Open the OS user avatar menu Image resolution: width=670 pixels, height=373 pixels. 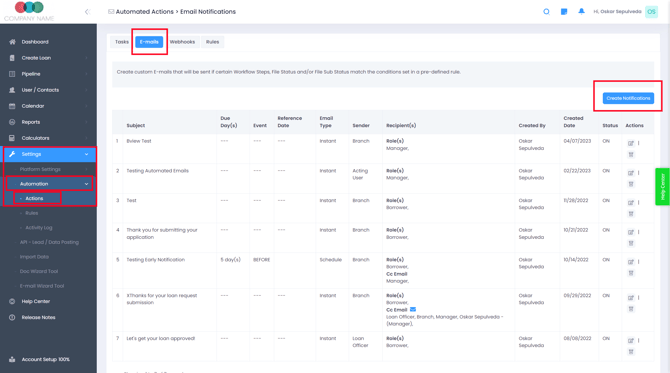click(x=651, y=12)
